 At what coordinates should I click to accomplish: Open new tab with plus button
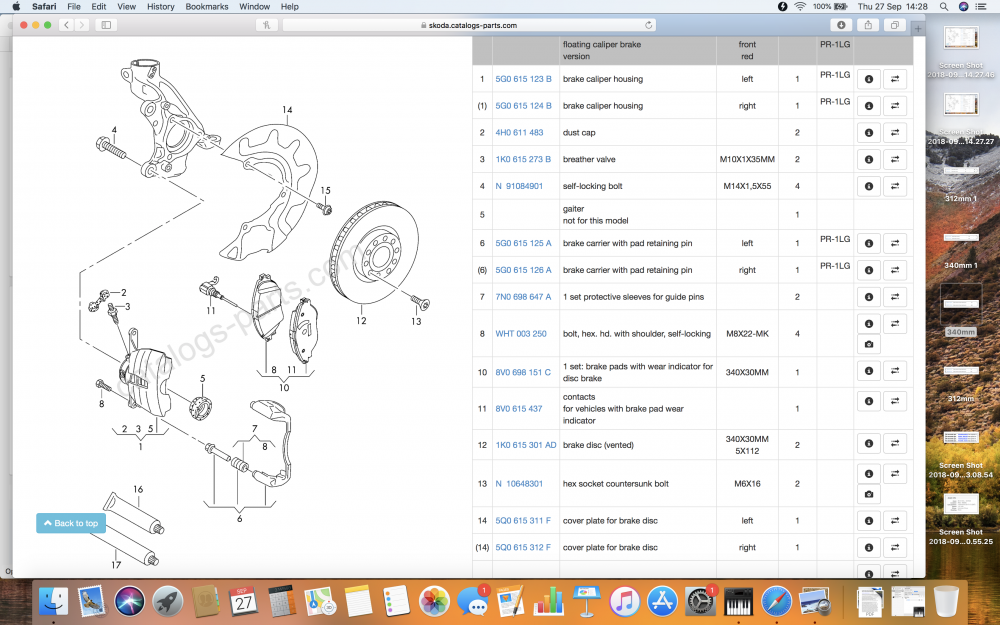coord(918,29)
